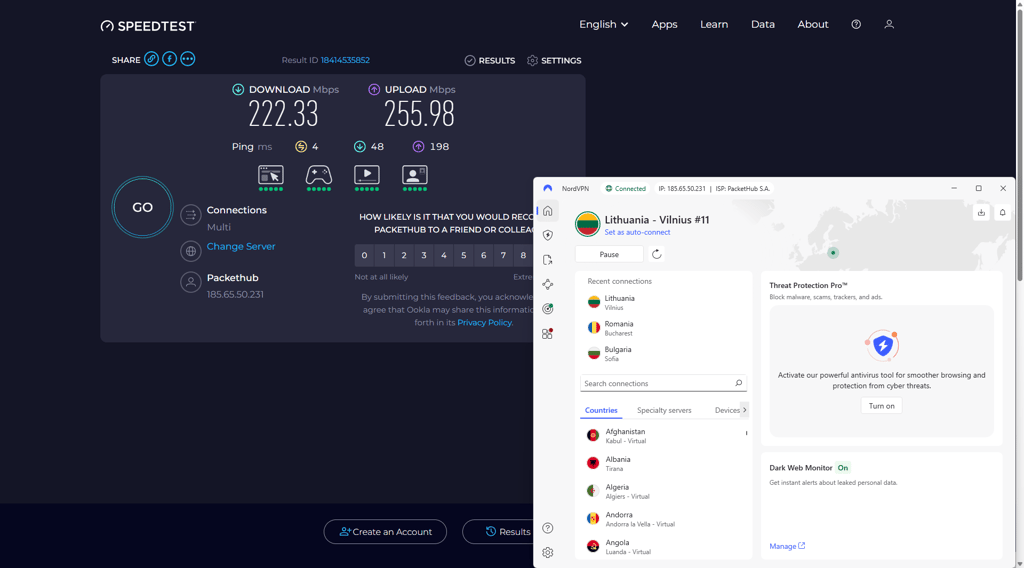Pause the NordVPN connection
The image size is (1024, 568).
tap(609, 255)
